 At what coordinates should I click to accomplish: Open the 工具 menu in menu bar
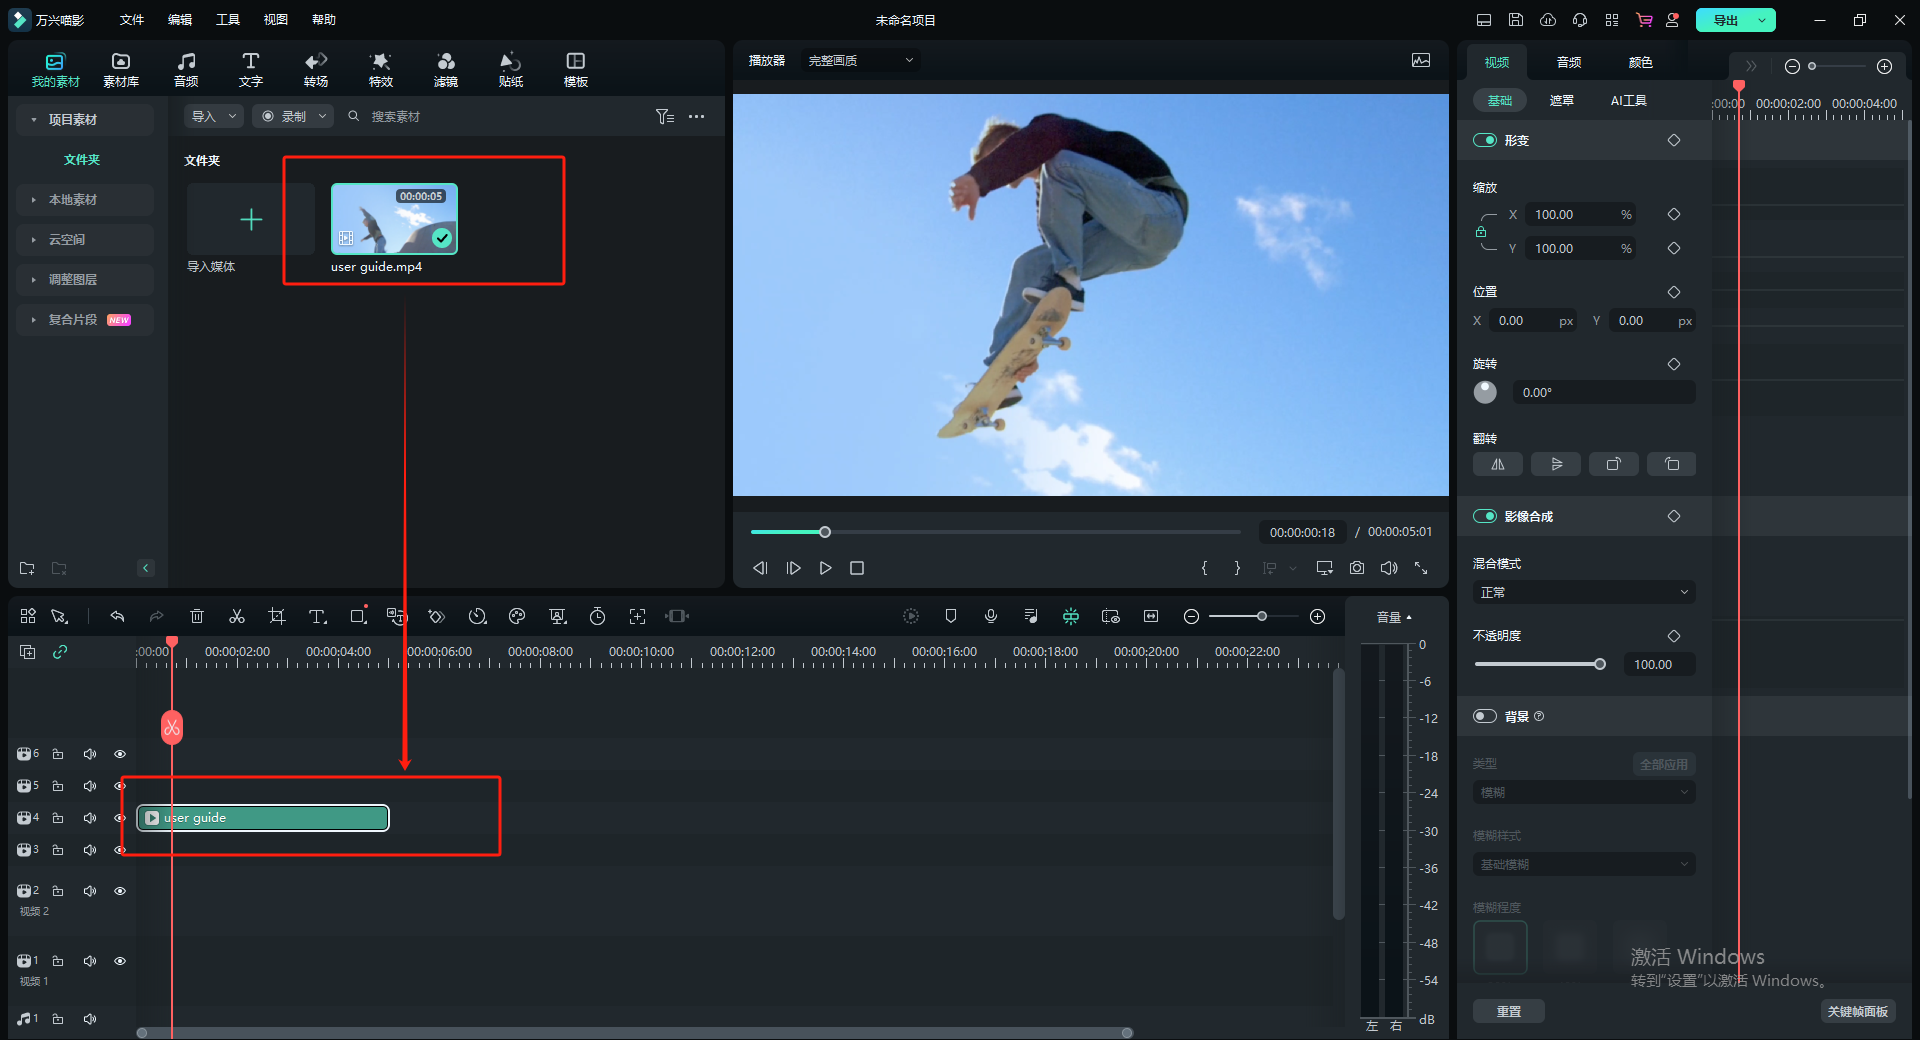(227, 20)
